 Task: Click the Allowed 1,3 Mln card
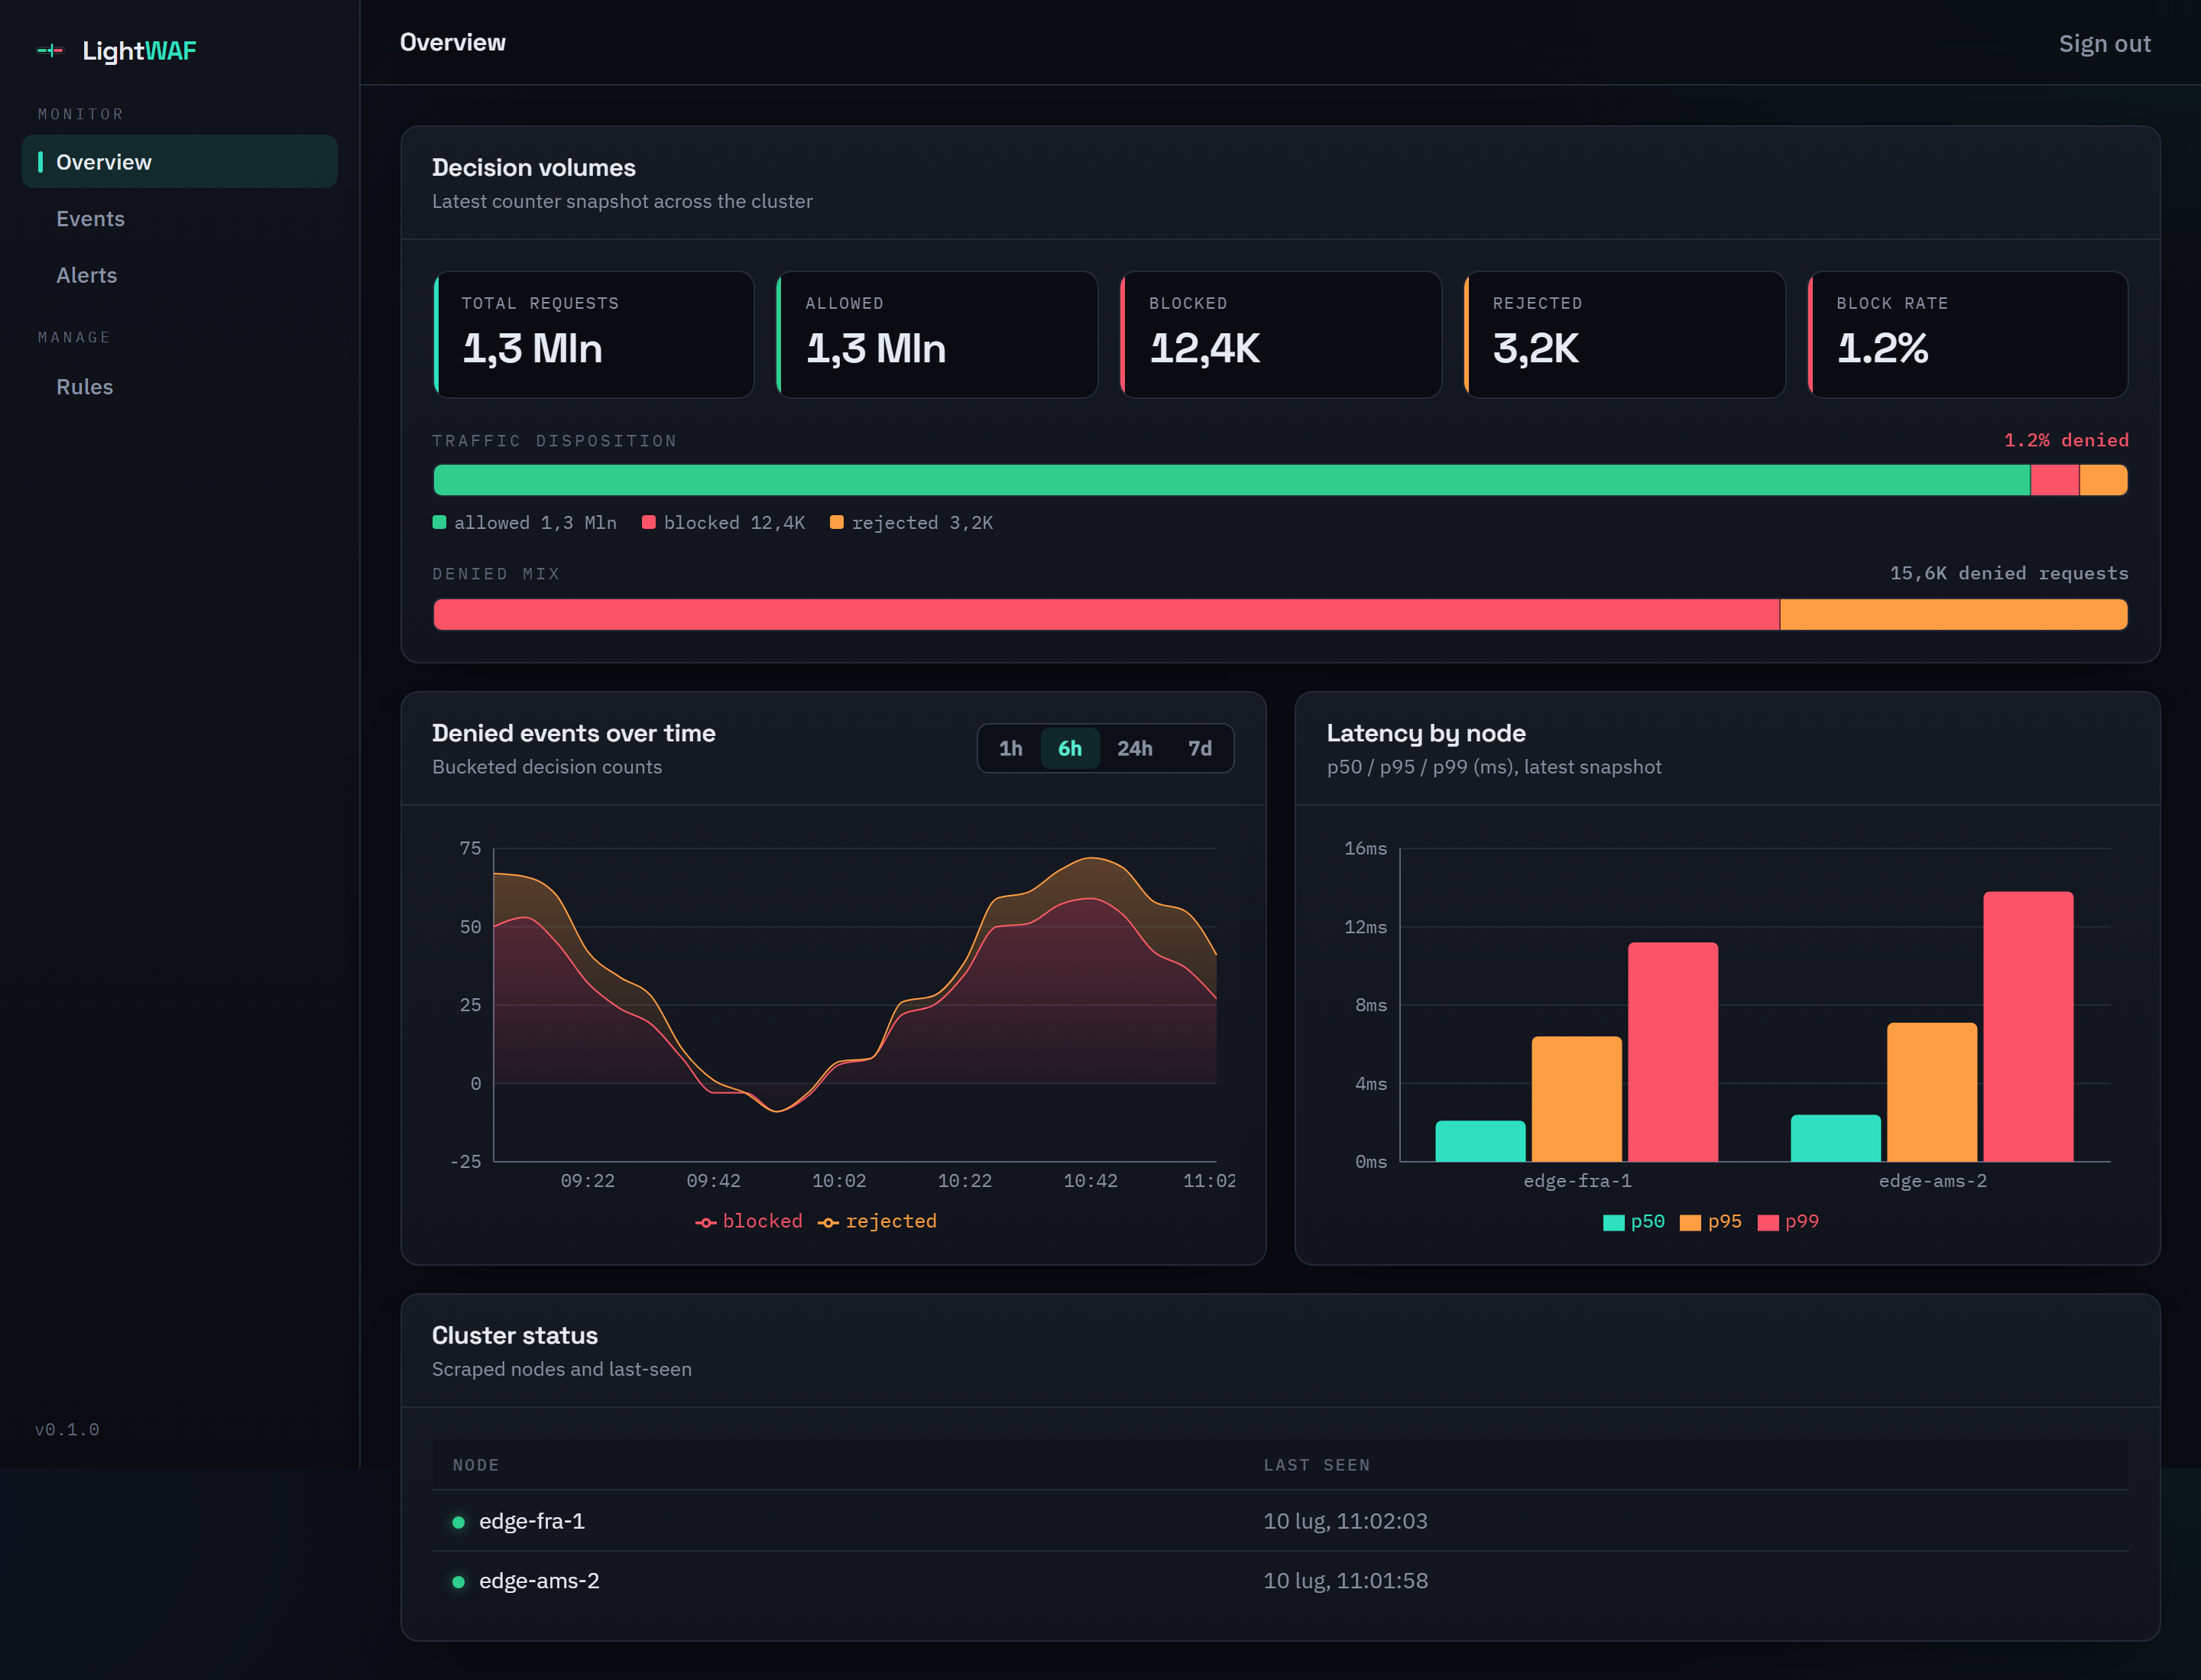[x=937, y=335]
